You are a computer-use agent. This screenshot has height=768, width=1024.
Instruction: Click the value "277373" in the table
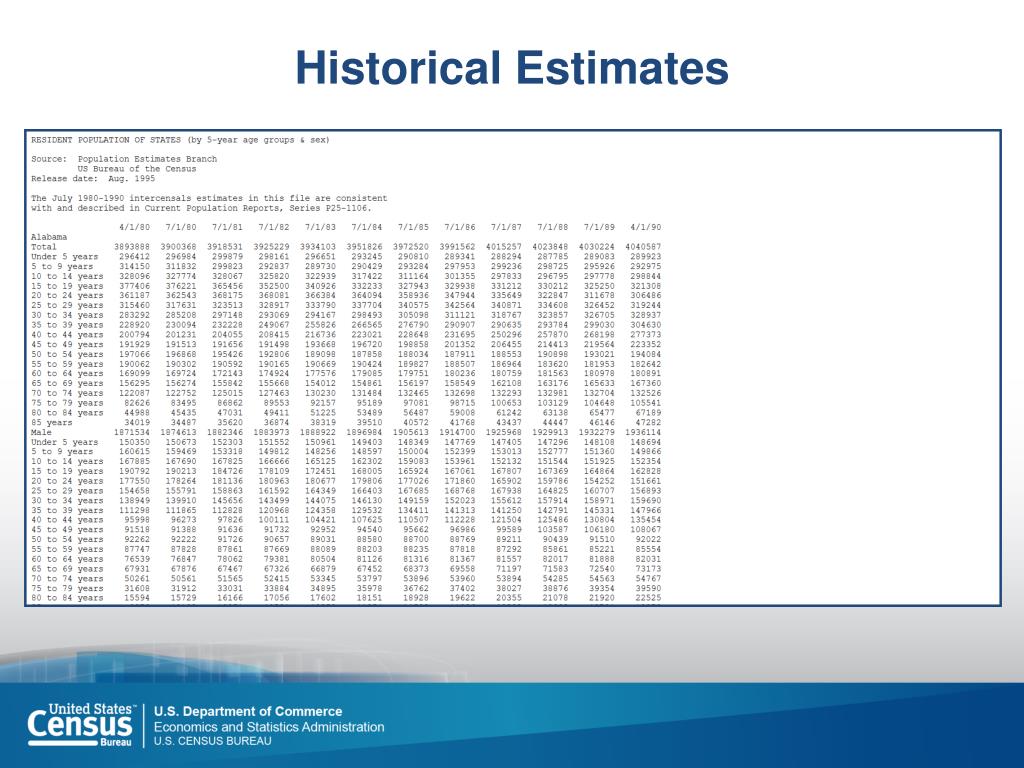tap(645, 335)
